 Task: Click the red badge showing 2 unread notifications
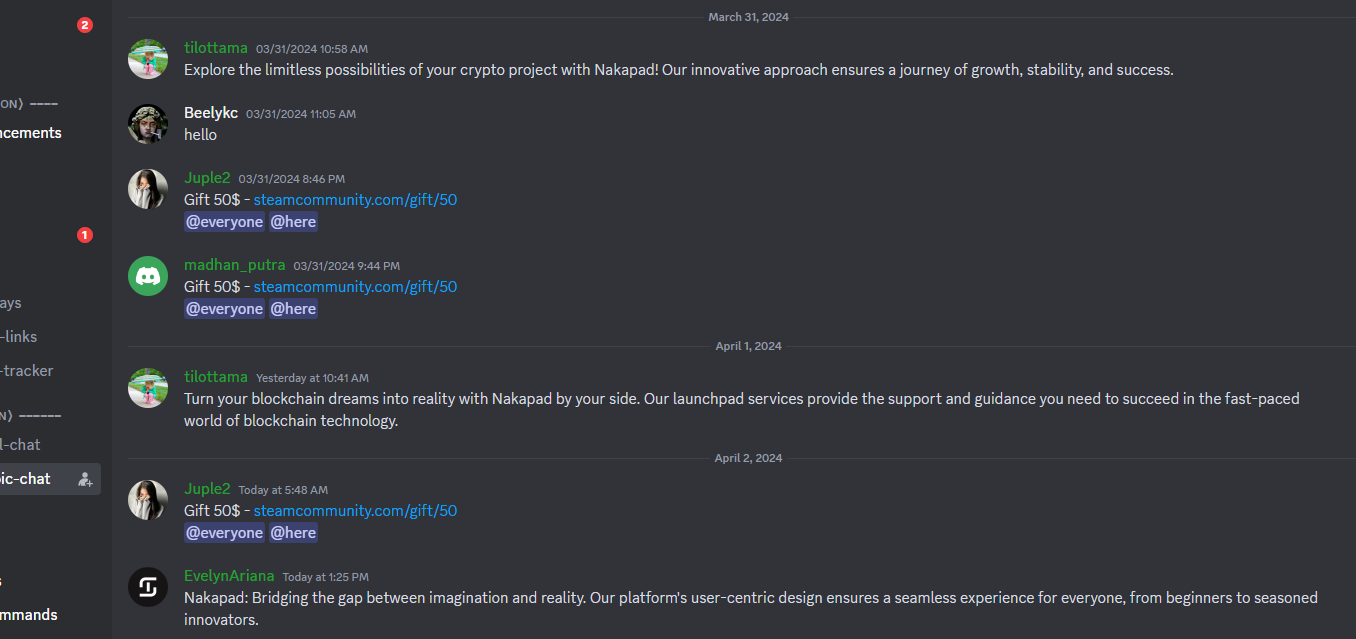pyautogui.click(x=85, y=25)
